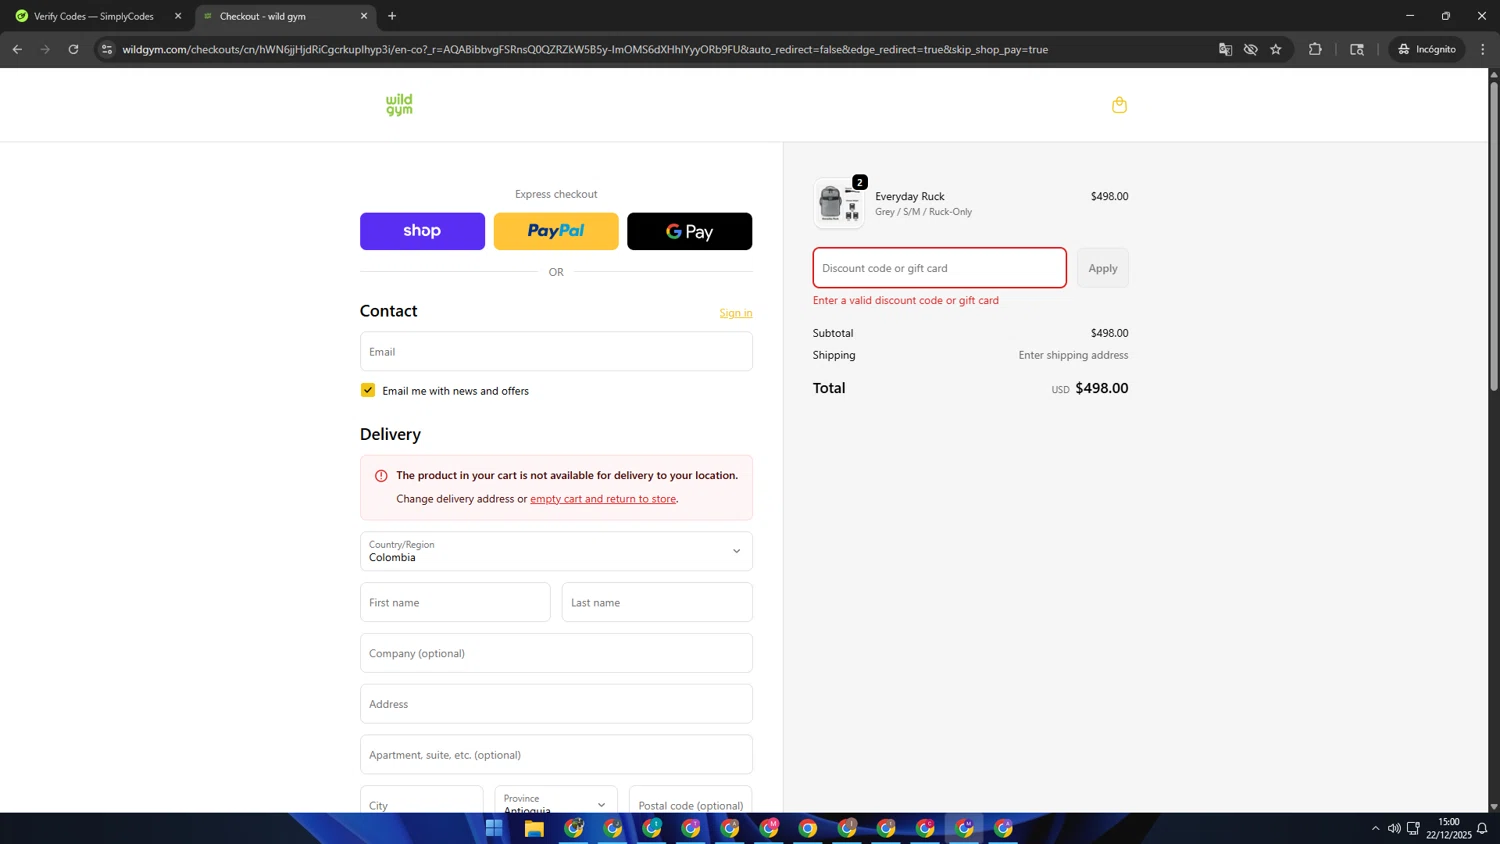Viewport: 1500px width, 844px height.
Task: Click the Postal code (optional) field
Action: coord(691,800)
